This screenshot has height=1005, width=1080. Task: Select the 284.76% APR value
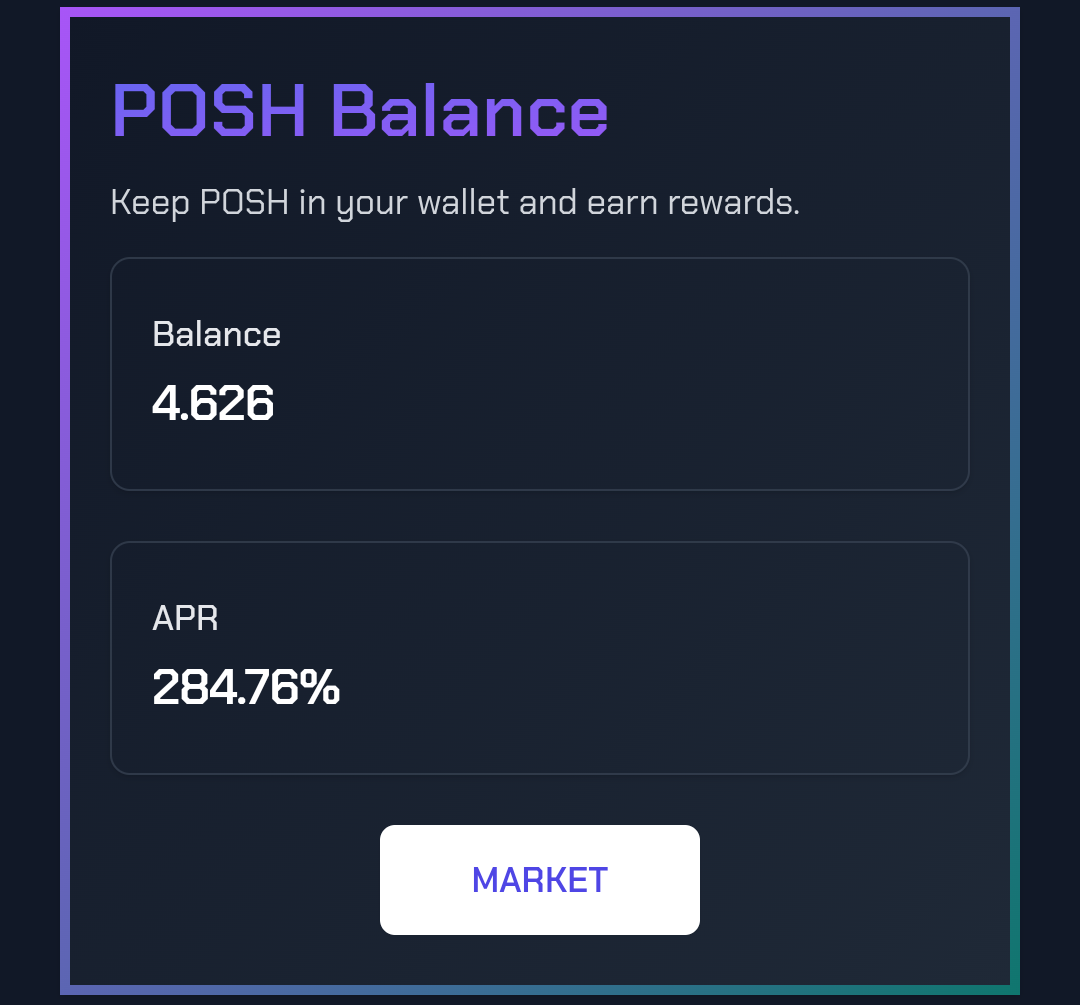tap(246, 687)
